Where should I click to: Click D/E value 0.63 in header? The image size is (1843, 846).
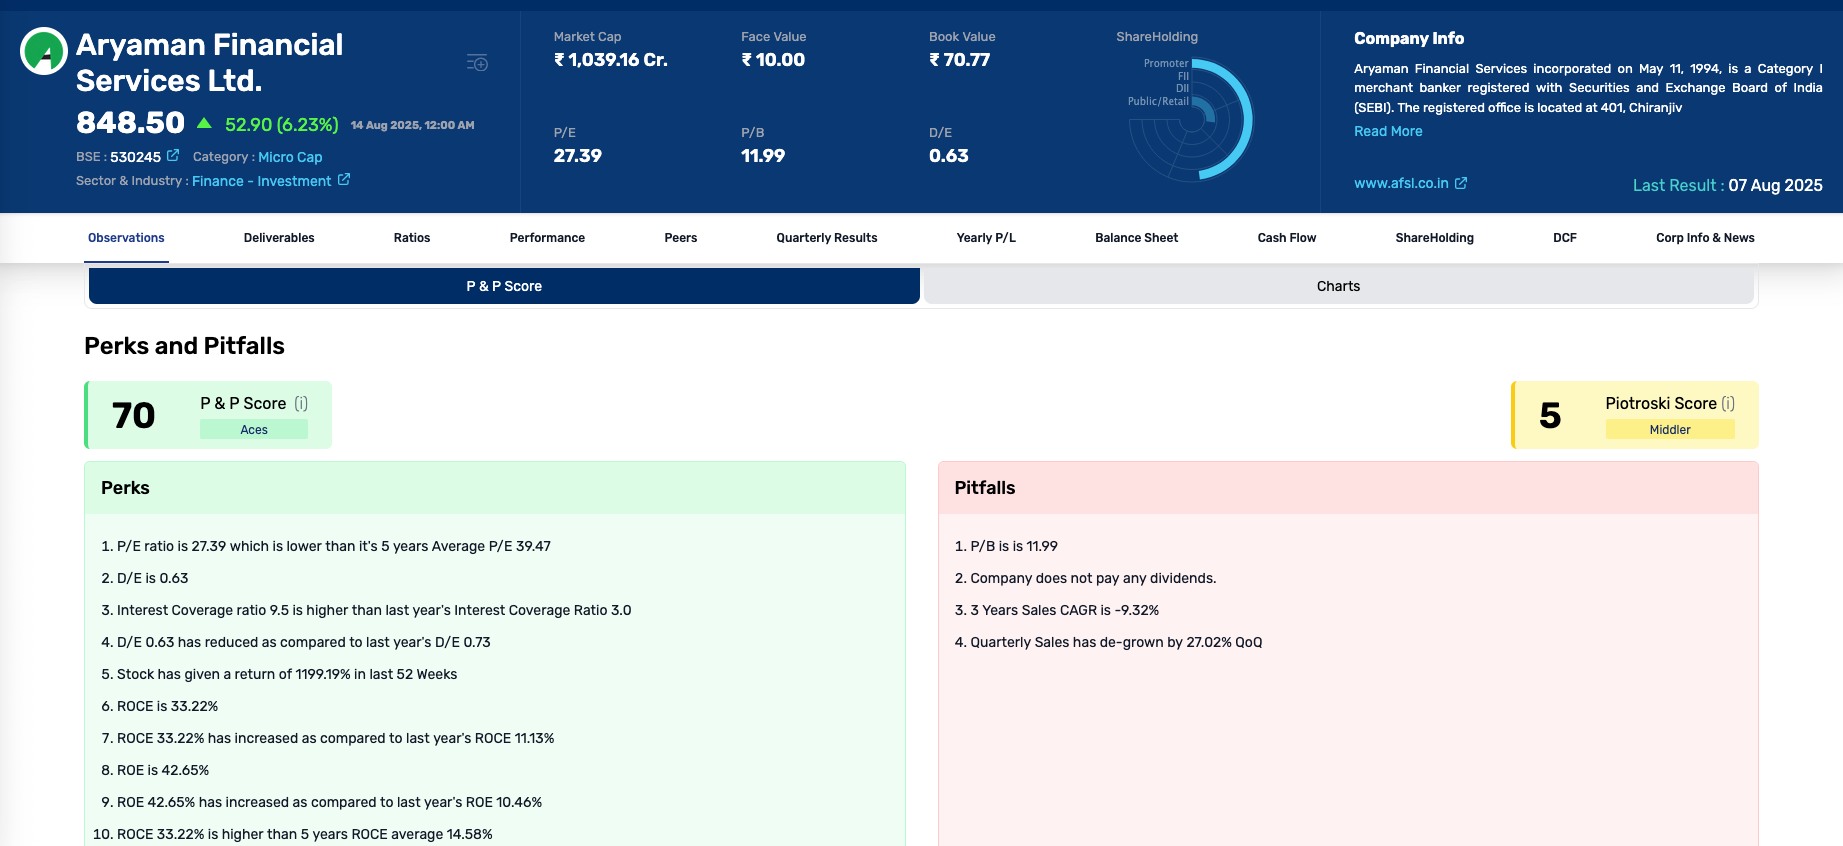coord(949,156)
